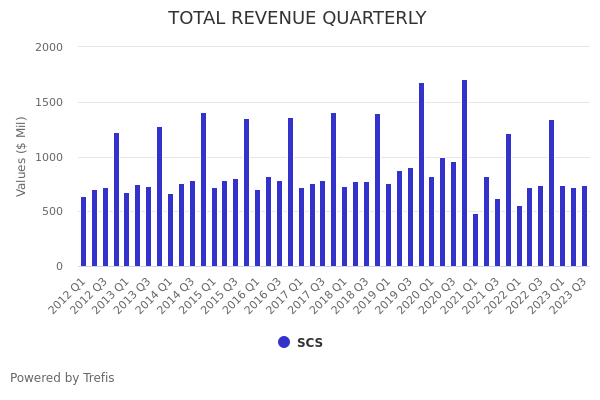Toggle the SCS series legend label
This screenshot has height=400, width=600.
[309, 343]
